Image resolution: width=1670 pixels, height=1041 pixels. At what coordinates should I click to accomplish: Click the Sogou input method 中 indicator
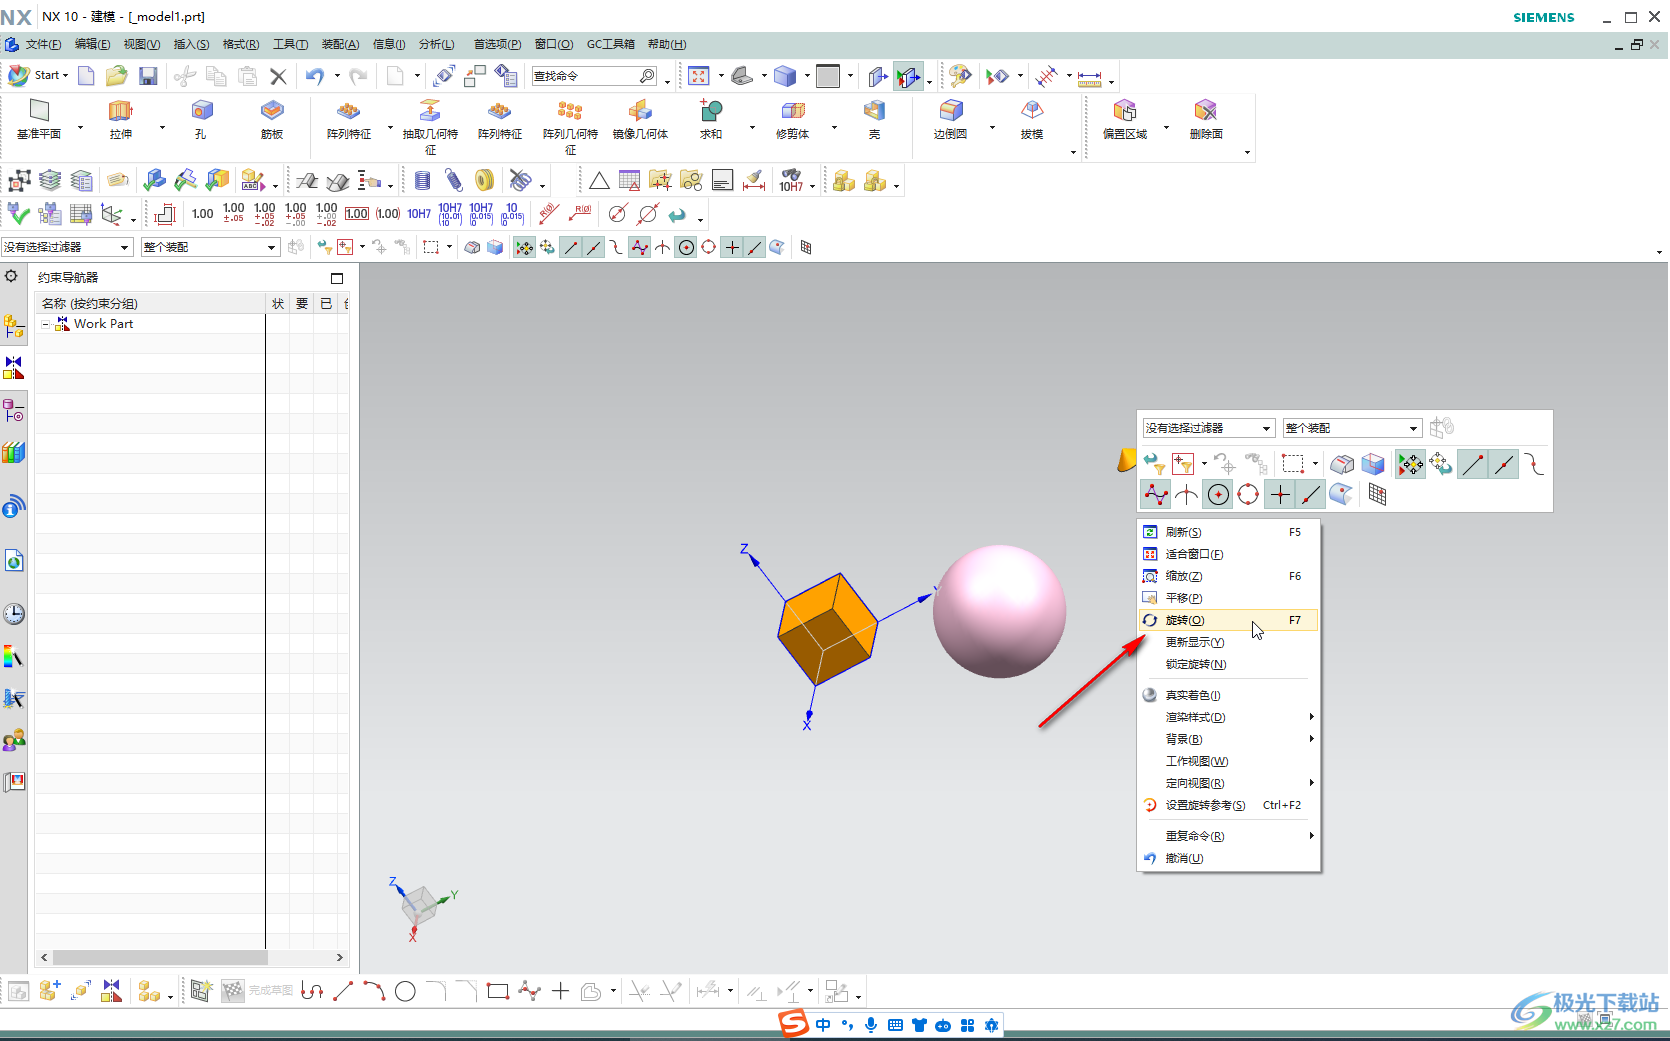point(823,1025)
